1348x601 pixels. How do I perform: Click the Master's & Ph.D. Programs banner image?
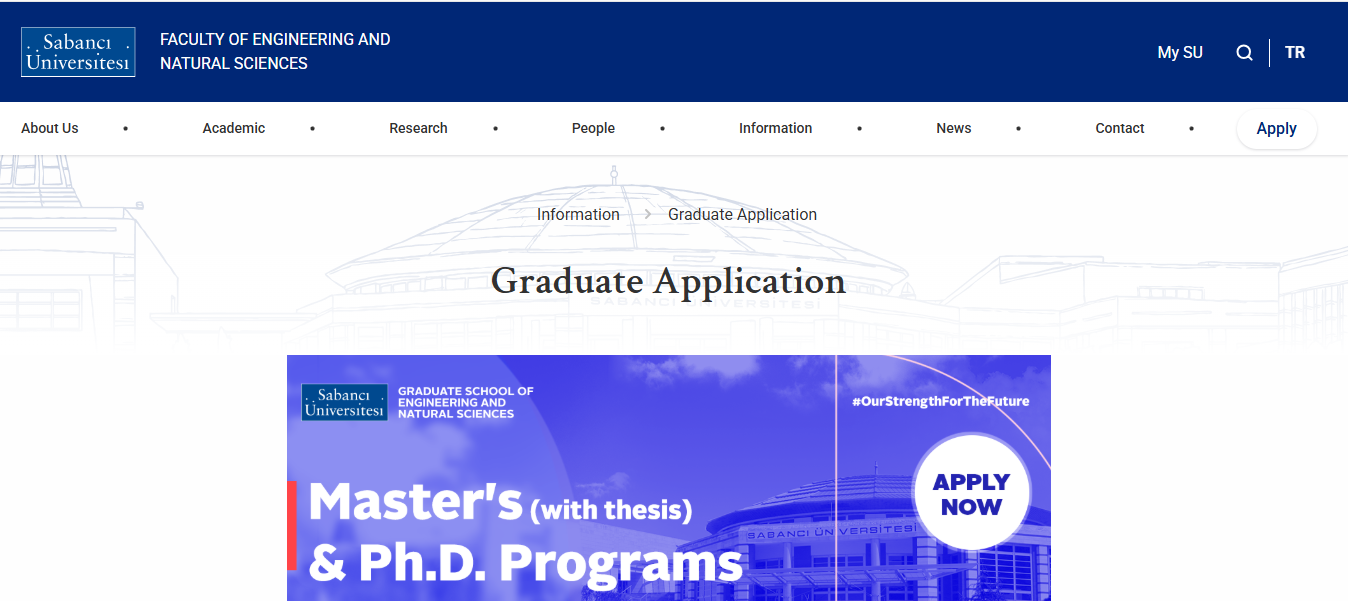pyautogui.click(x=669, y=478)
